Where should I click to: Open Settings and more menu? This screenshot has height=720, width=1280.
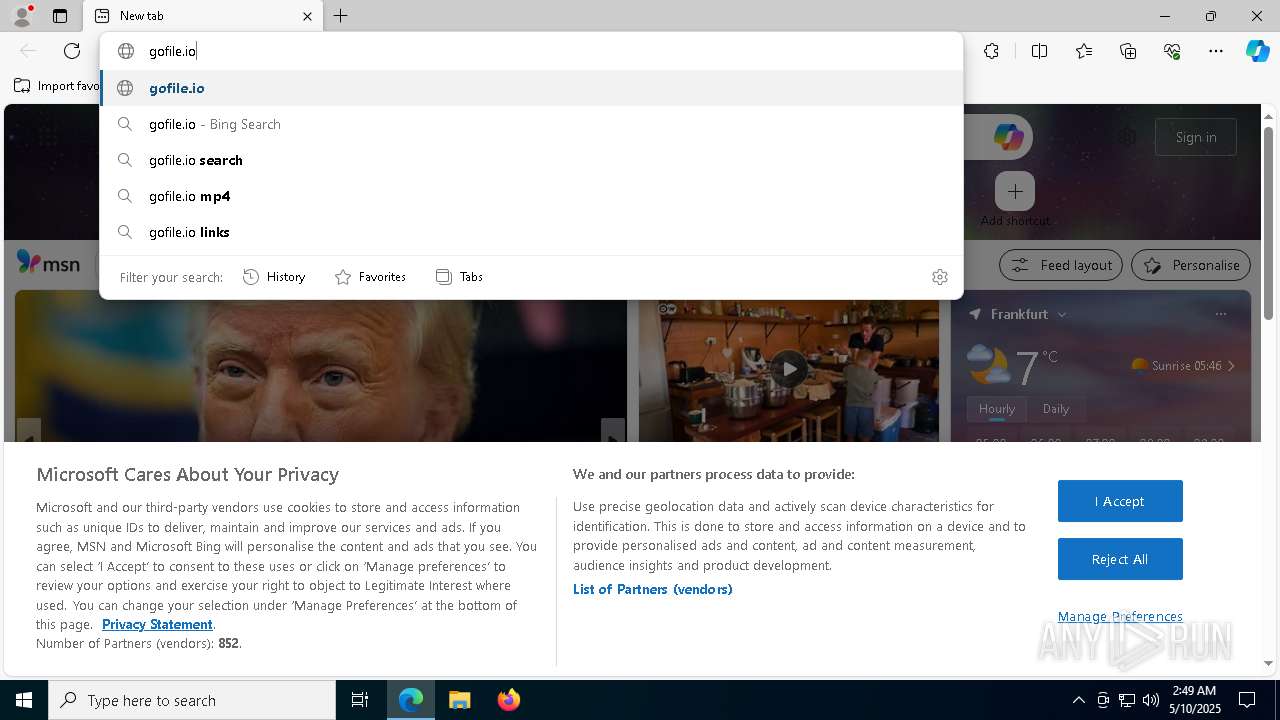(x=1216, y=51)
